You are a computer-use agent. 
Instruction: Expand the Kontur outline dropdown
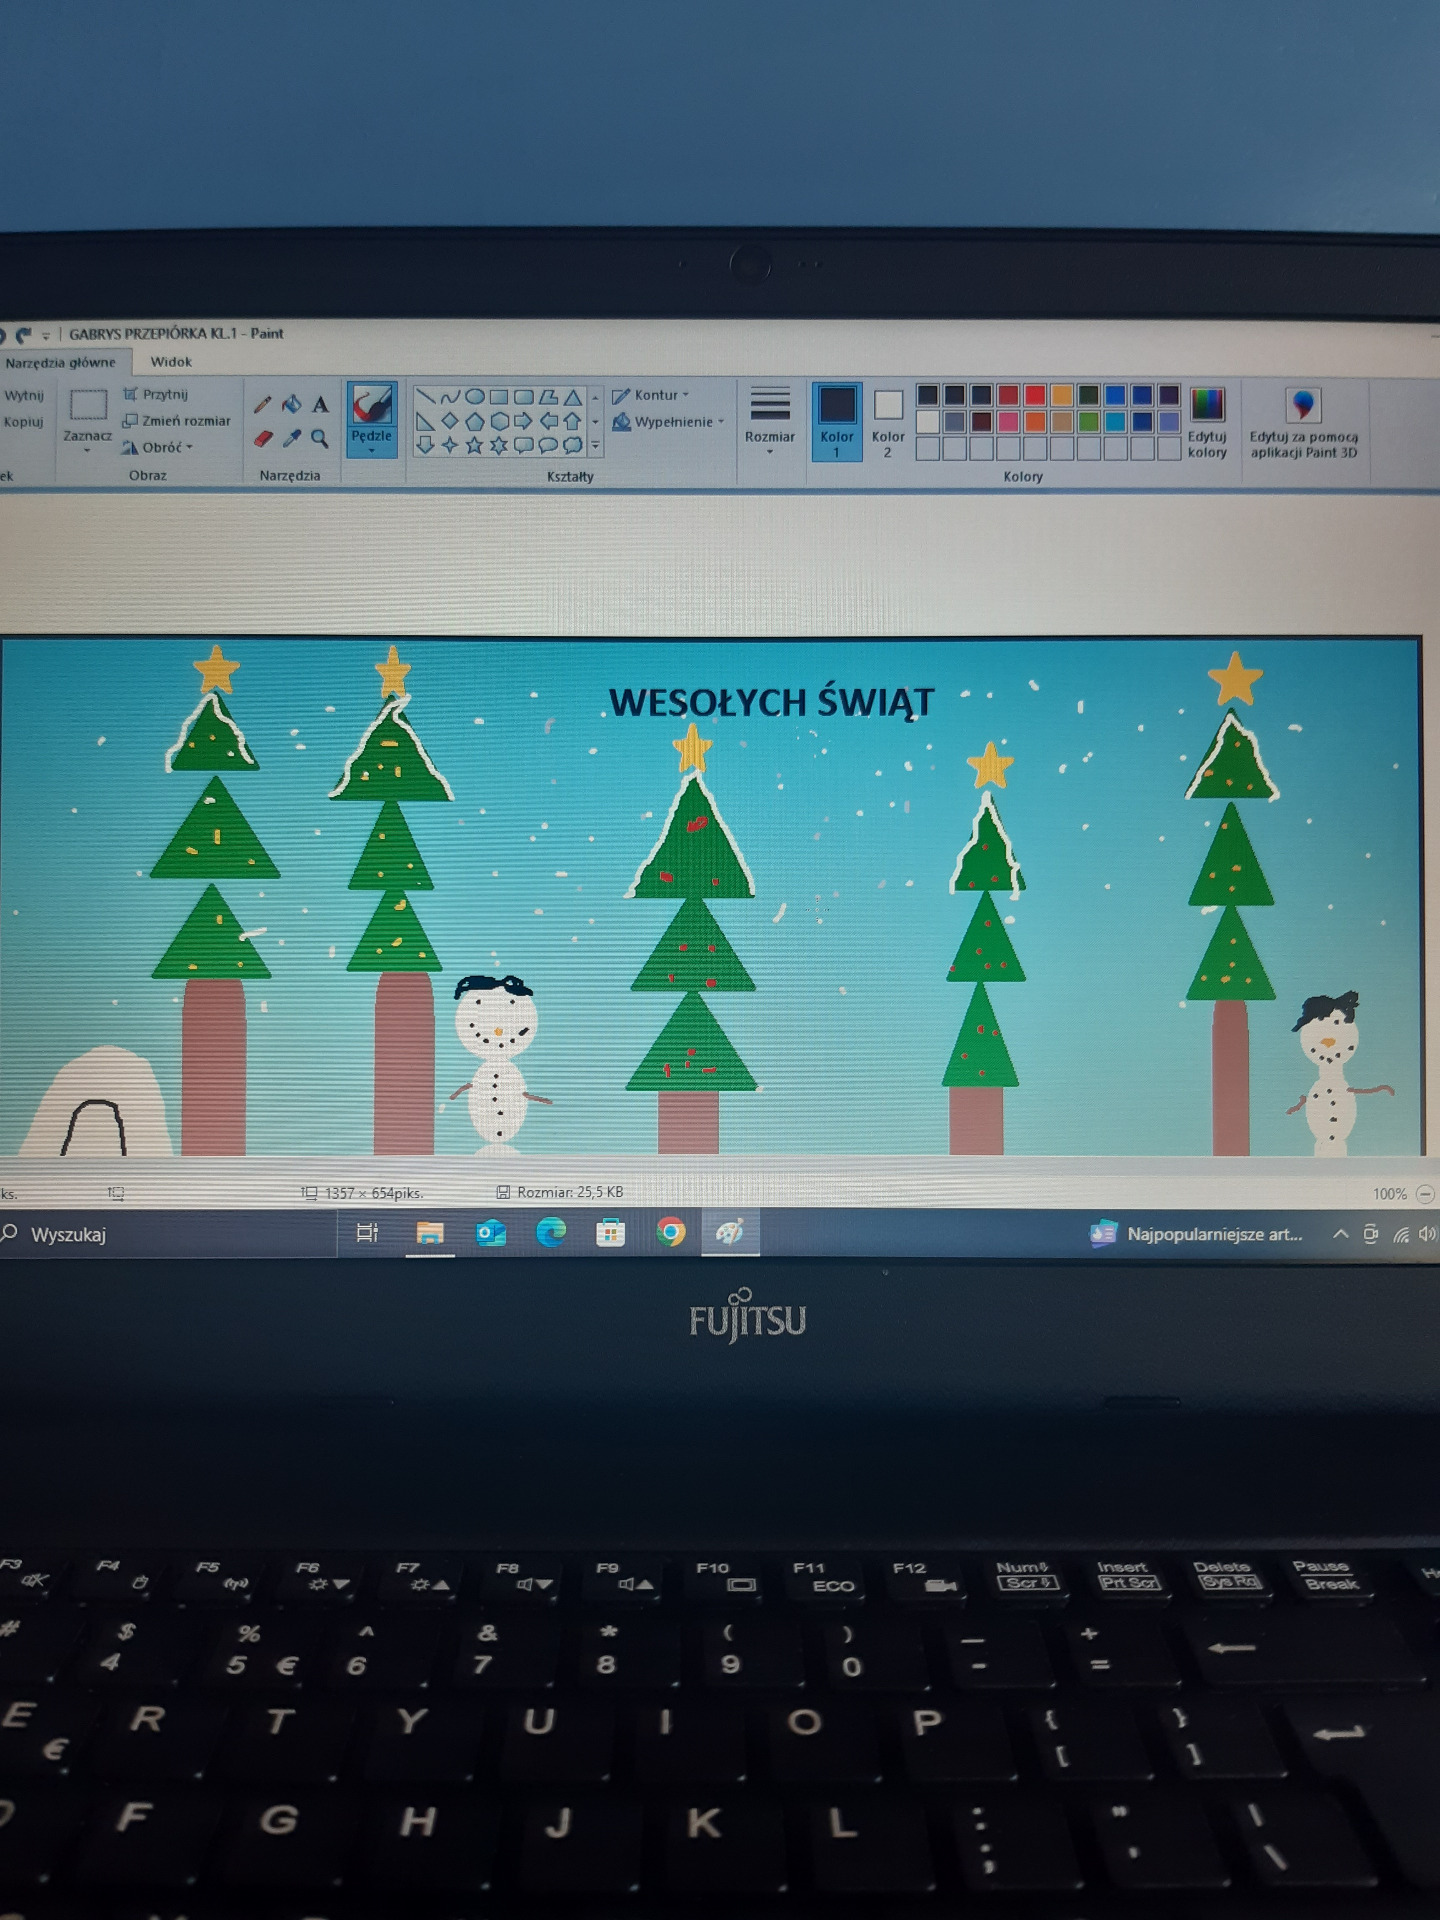[x=651, y=395]
